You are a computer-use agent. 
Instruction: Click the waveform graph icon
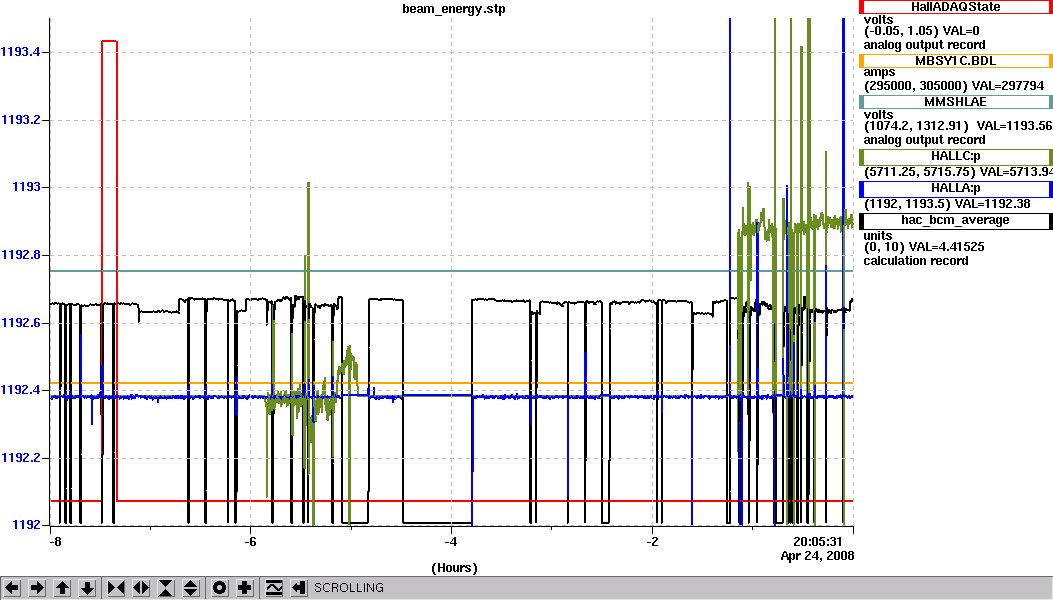point(273,588)
